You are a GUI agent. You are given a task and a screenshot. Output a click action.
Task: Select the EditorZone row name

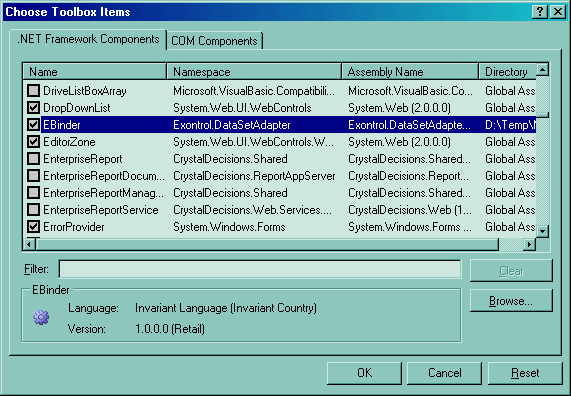pyautogui.click(x=69, y=142)
